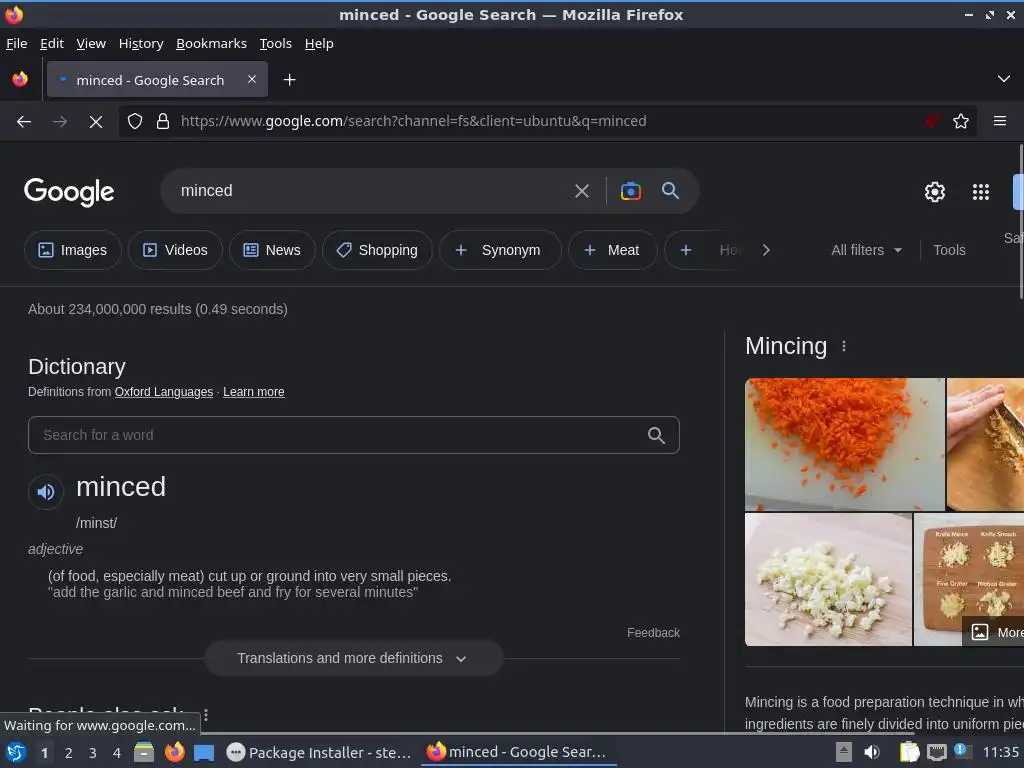This screenshot has height=768, width=1024.
Task: Open search Tools
Action: [x=949, y=250]
